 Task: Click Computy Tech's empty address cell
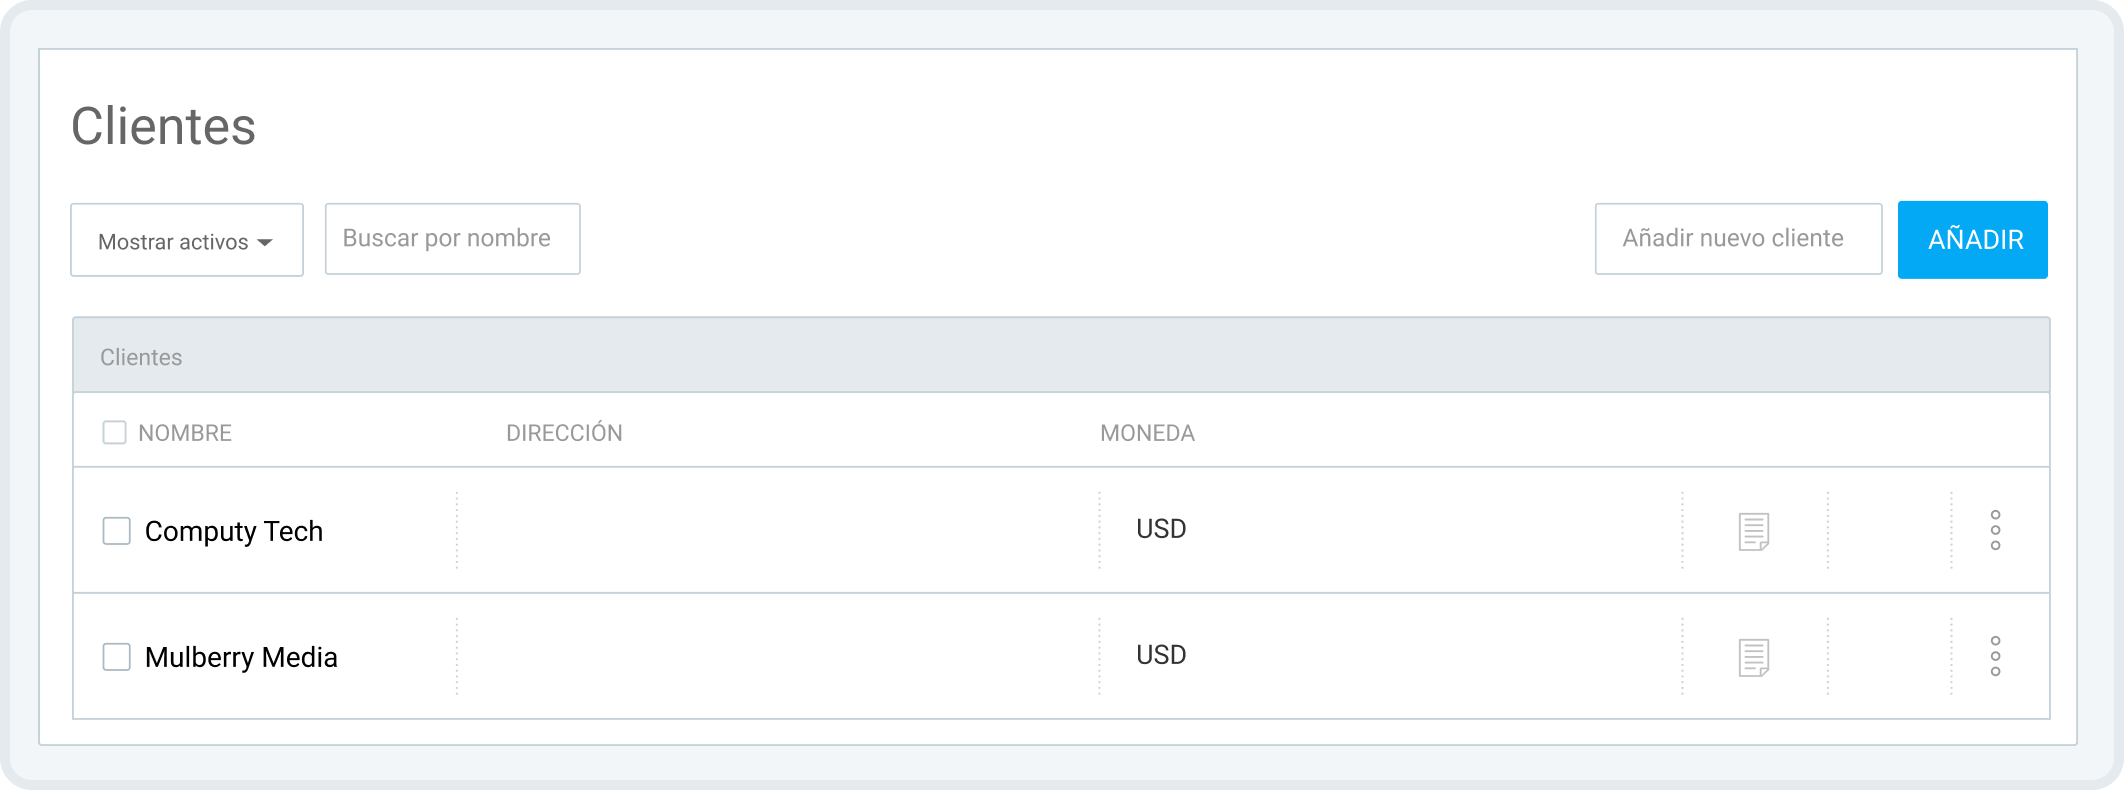click(x=777, y=531)
